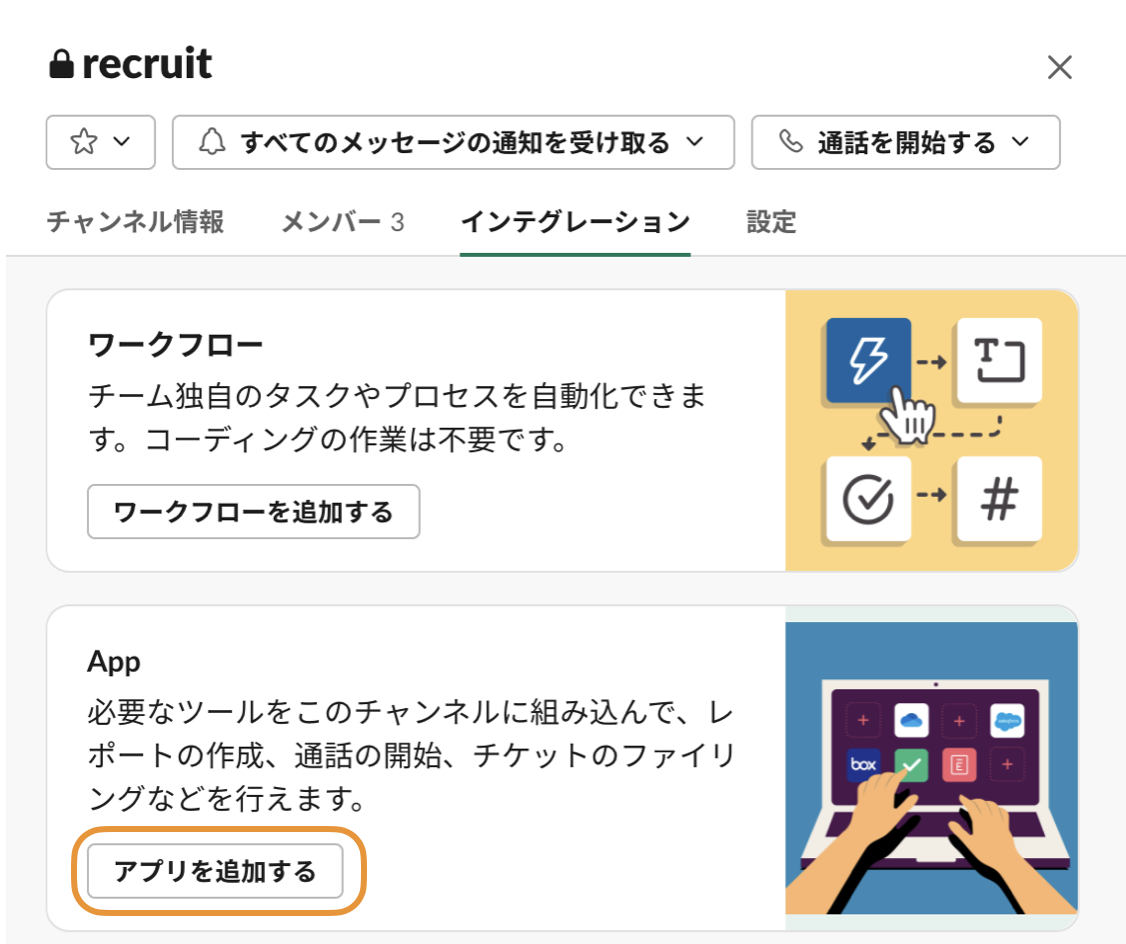Click the Salesforce cloud icon on laptop
1126x944 pixels.
(x=1007, y=721)
